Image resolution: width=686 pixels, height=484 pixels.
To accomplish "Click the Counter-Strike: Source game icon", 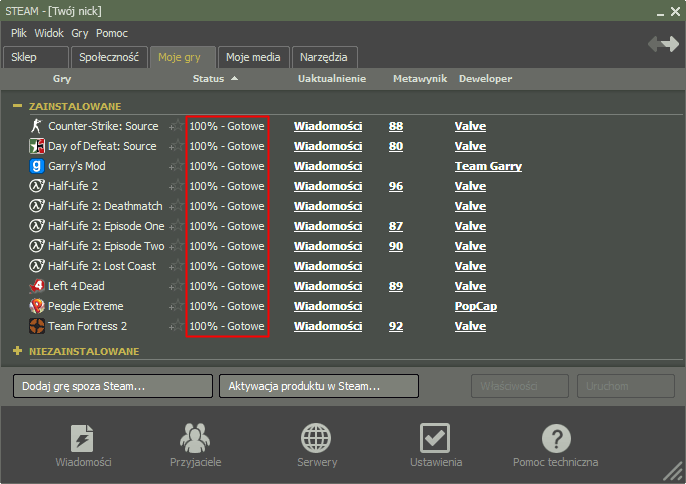I will 37,126.
